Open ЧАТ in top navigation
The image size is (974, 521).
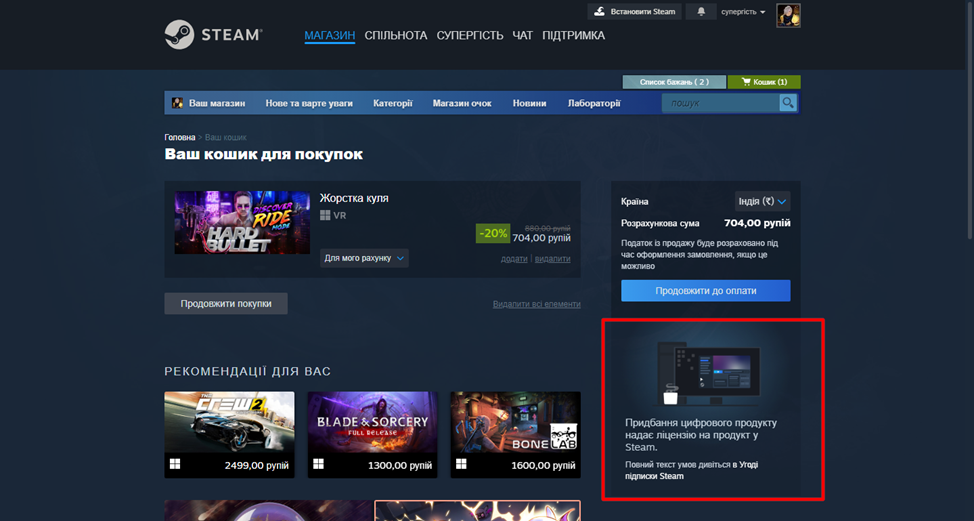coord(522,35)
